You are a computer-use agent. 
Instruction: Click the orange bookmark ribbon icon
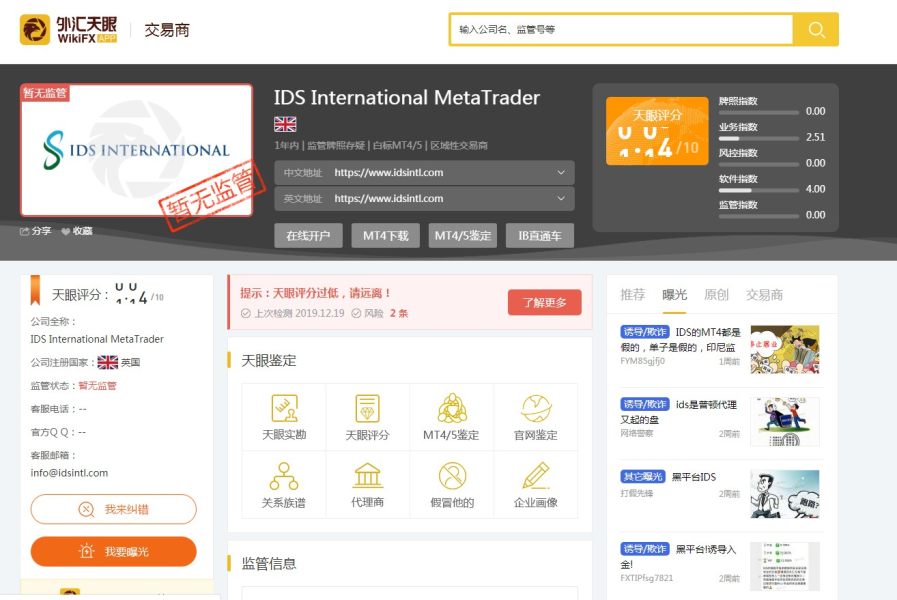coord(35,290)
